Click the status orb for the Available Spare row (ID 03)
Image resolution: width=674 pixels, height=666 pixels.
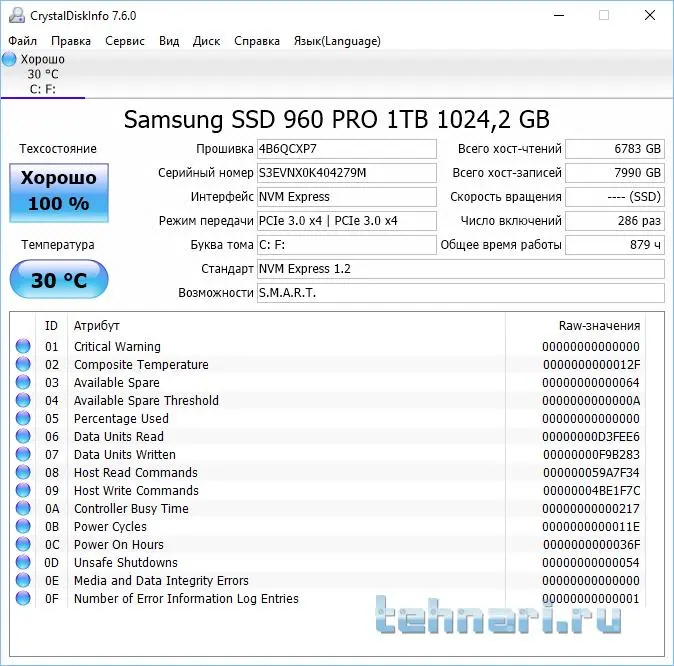23,382
